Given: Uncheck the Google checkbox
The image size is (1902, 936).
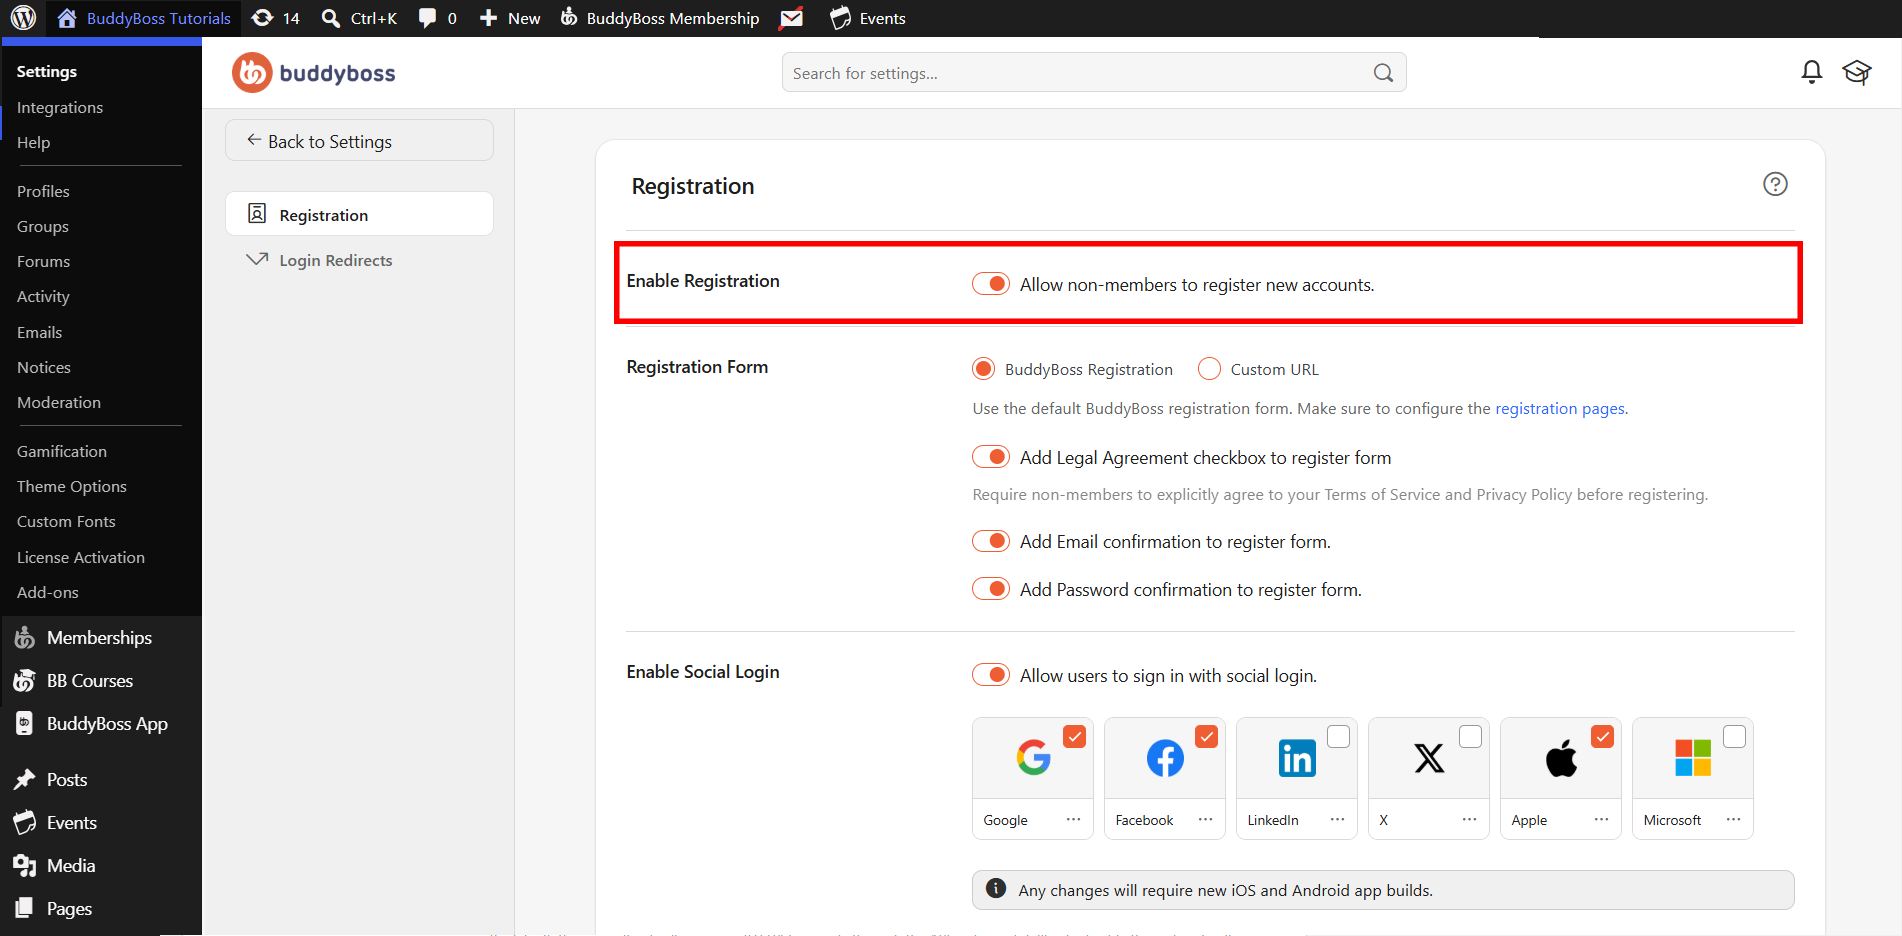Looking at the screenshot, I should click(1074, 737).
